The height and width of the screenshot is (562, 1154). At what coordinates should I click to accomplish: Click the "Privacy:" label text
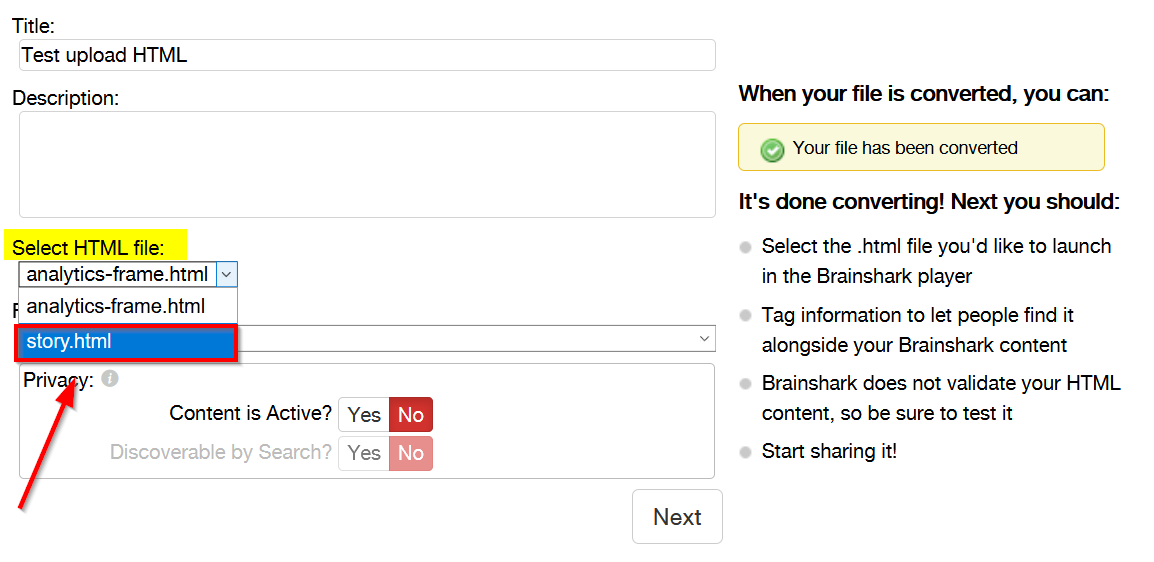58,380
